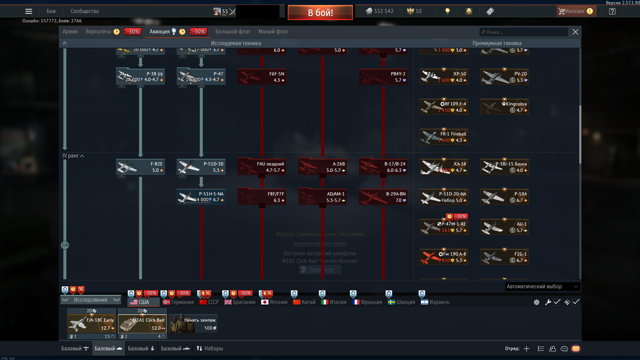Toggle the far-right checkbox in nations row
This screenshot has width=640, height=360.
click(x=576, y=302)
